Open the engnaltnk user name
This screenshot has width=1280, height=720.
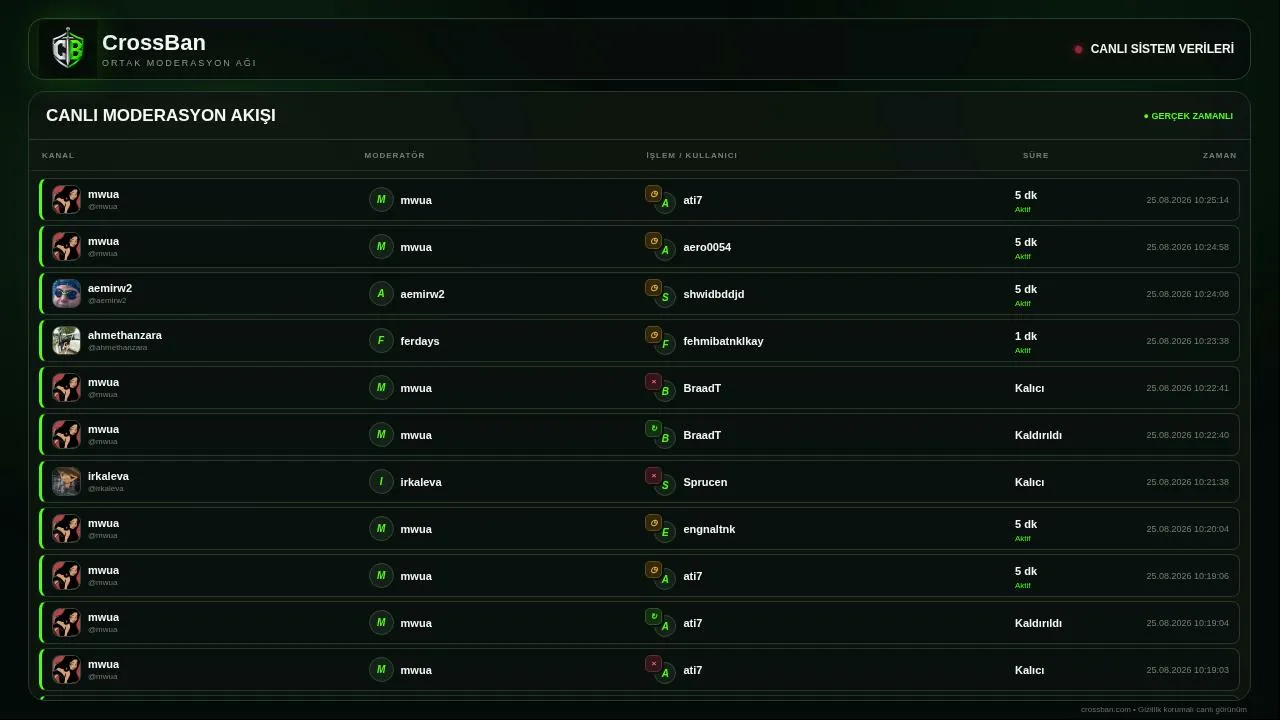(709, 529)
